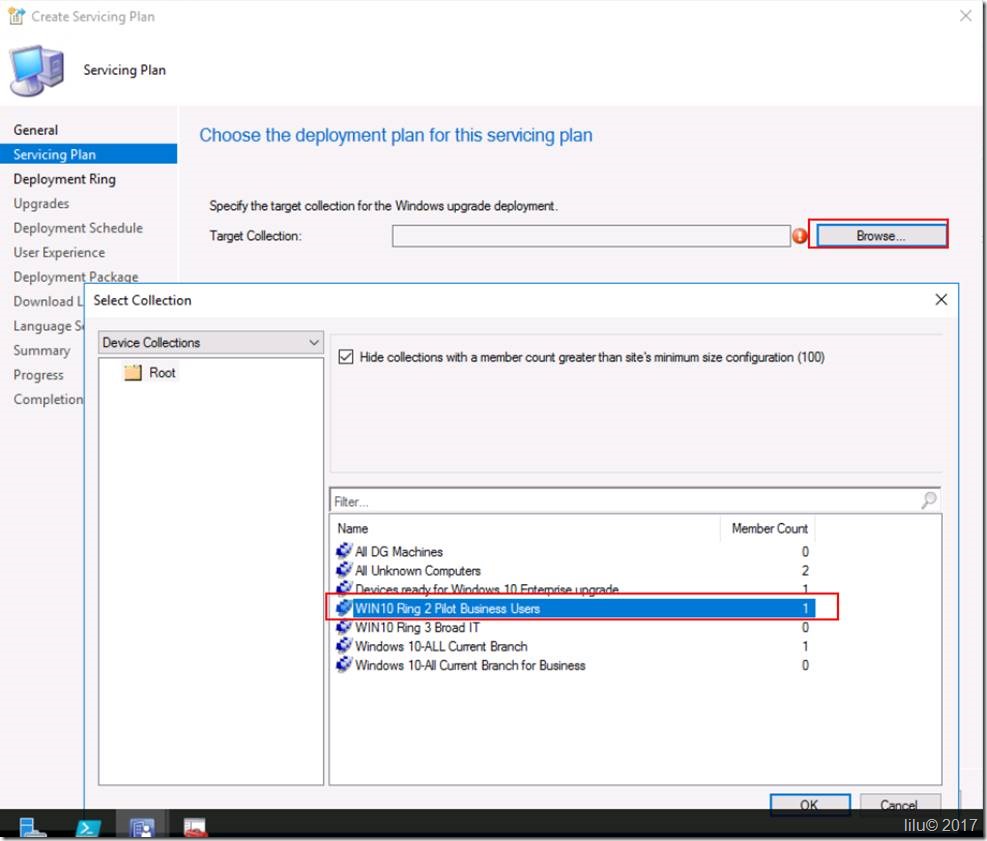Open the User Experience wizard step
Viewport: 987px width, 841px height.
[59, 252]
